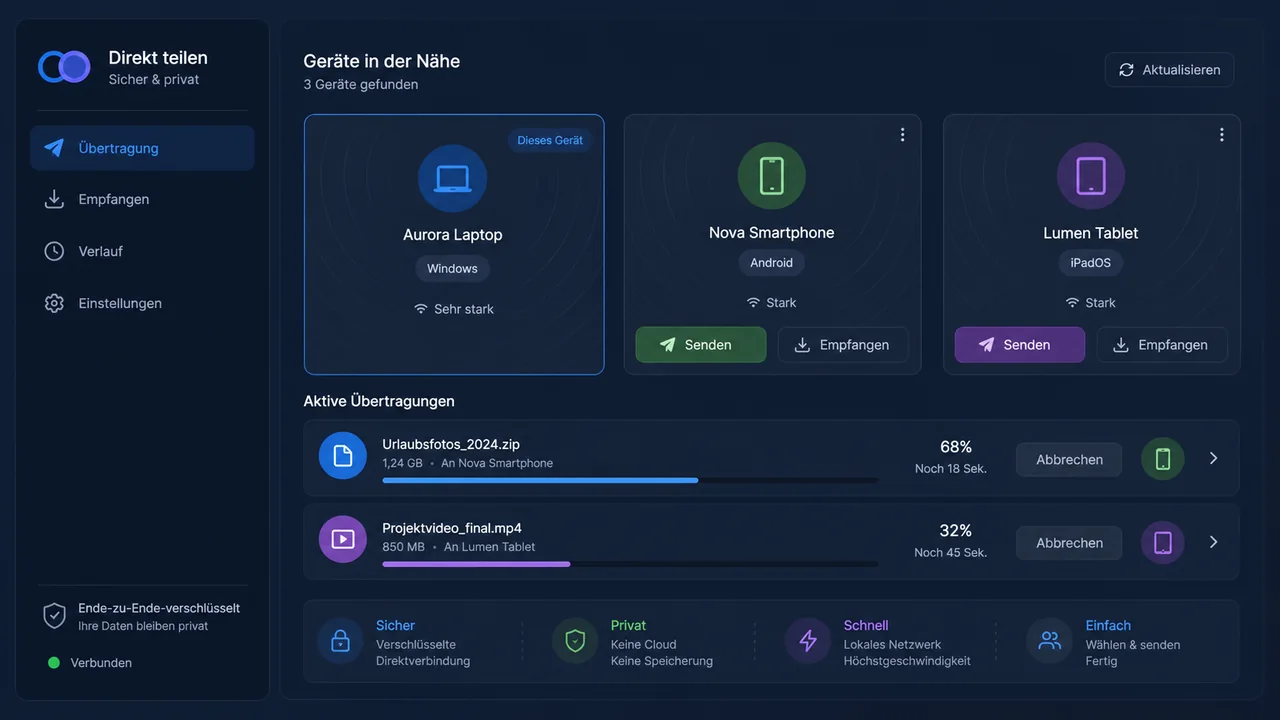The height and width of the screenshot is (720, 1280).
Task: Click the green Verbunden status dot
Action: [x=54, y=663]
